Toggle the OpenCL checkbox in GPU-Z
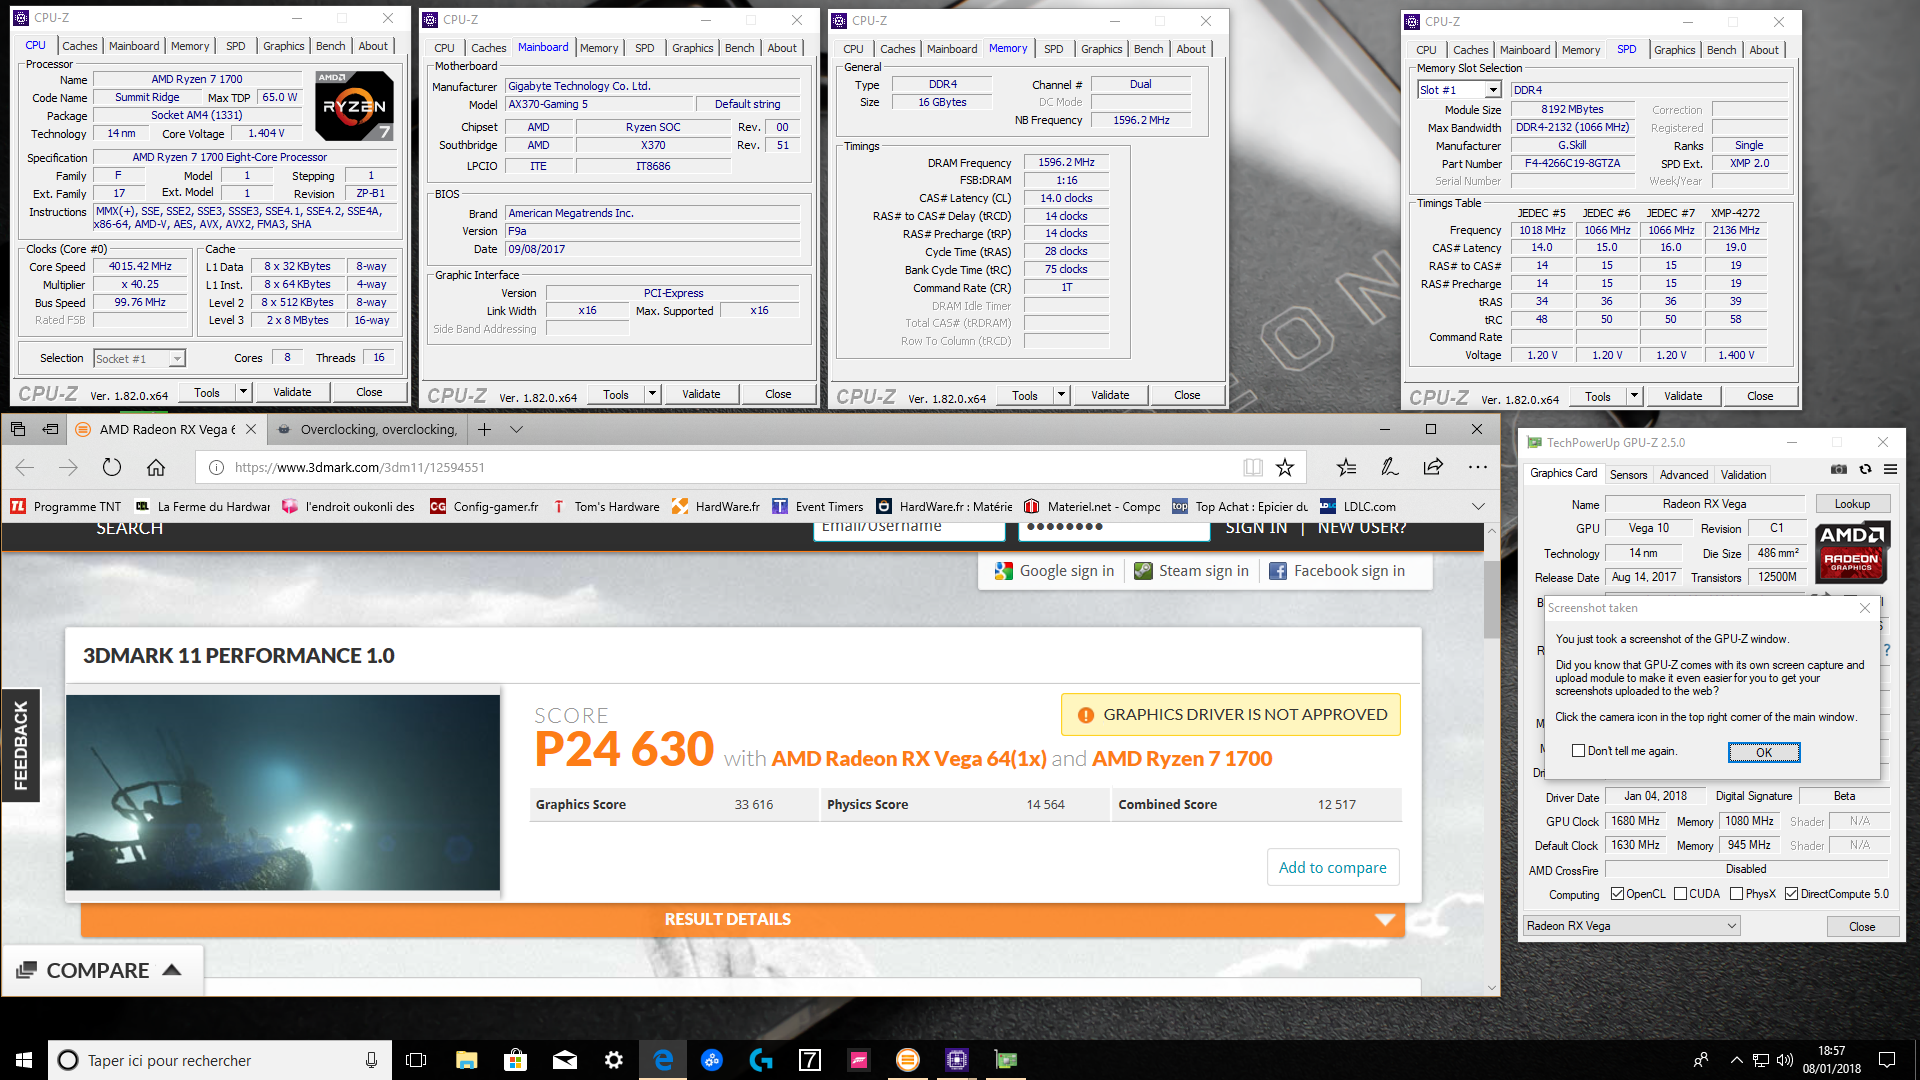Image resolution: width=1920 pixels, height=1080 pixels. 1617,894
